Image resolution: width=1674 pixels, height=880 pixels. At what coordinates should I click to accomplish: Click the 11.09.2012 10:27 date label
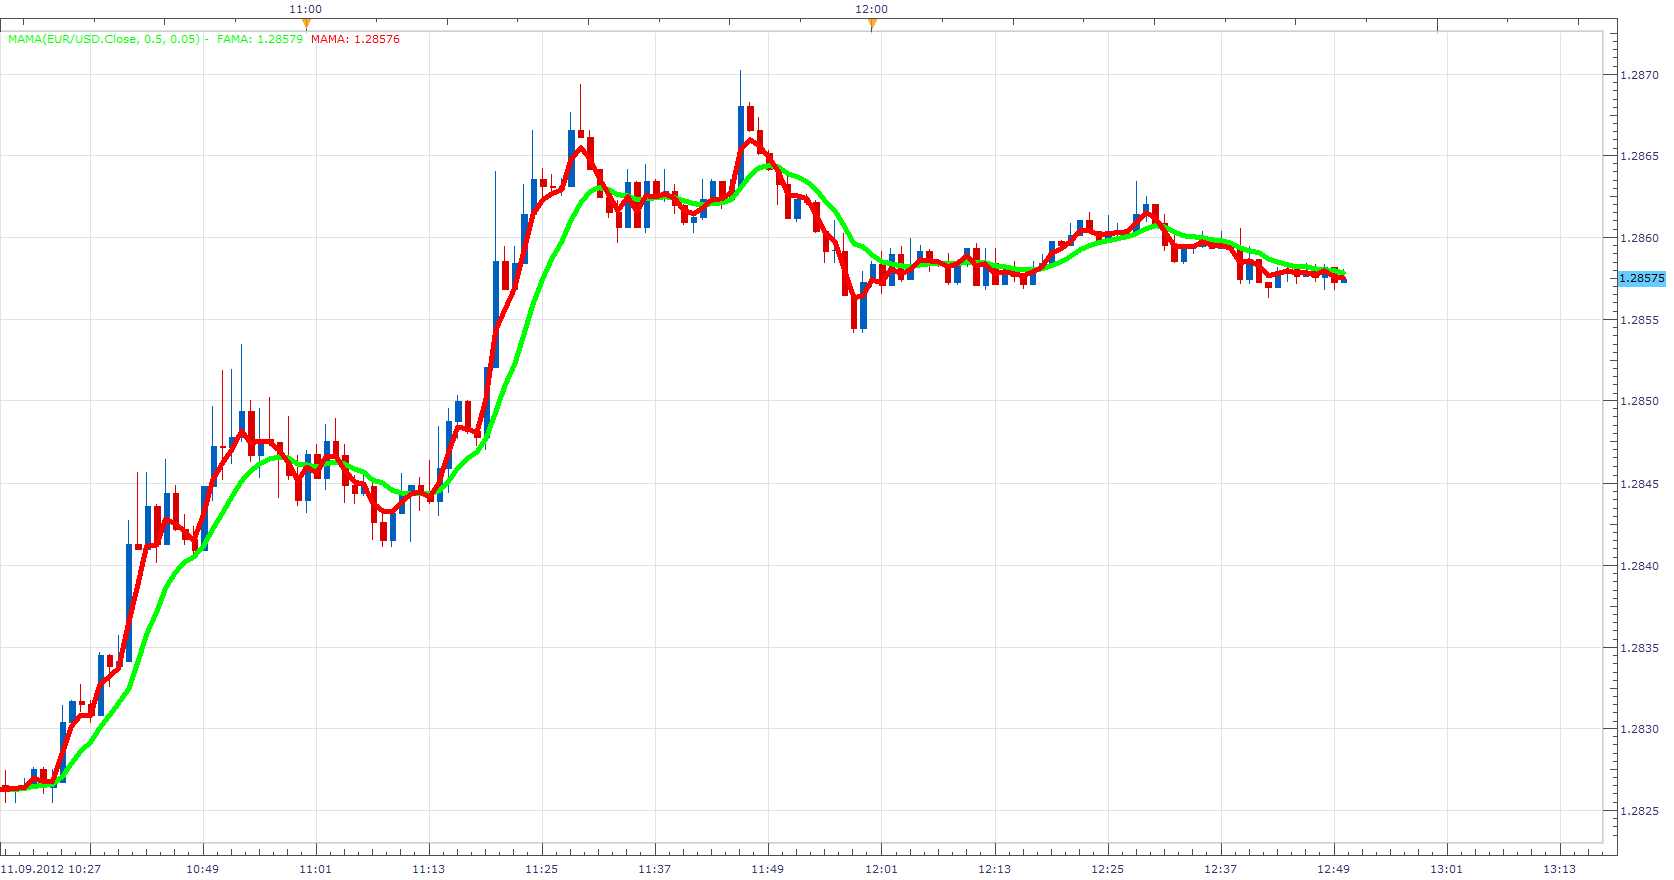click(x=51, y=869)
